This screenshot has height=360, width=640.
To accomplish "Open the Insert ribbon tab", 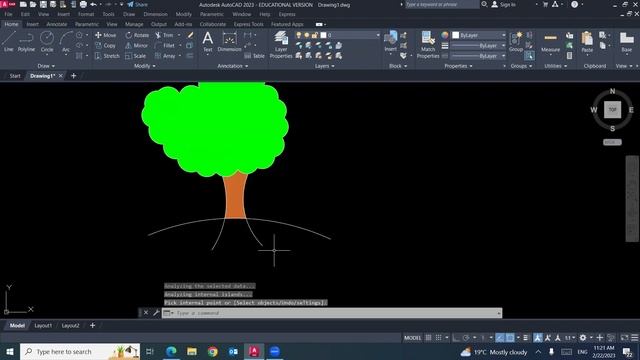I will tap(33, 24).
